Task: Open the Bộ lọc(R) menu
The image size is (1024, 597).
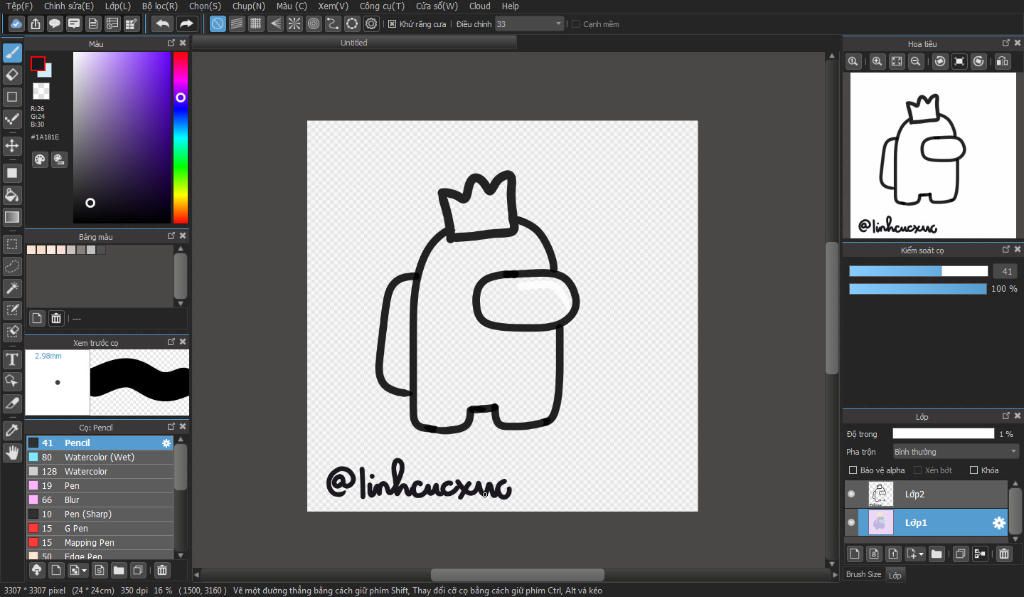Action: click(x=159, y=6)
